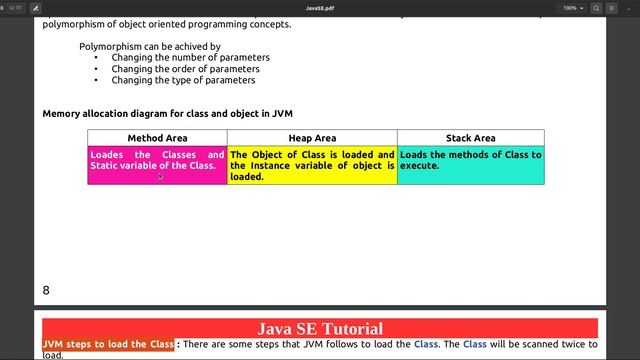Click the 'Memory allocation diagram' heading
Image resolution: width=640 pixels, height=360 pixels.
pyautogui.click(x=167, y=113)
